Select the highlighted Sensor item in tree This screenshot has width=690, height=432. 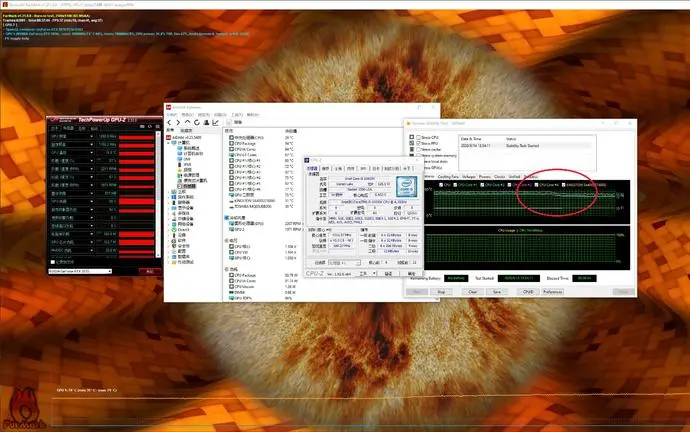coord(187,186)
